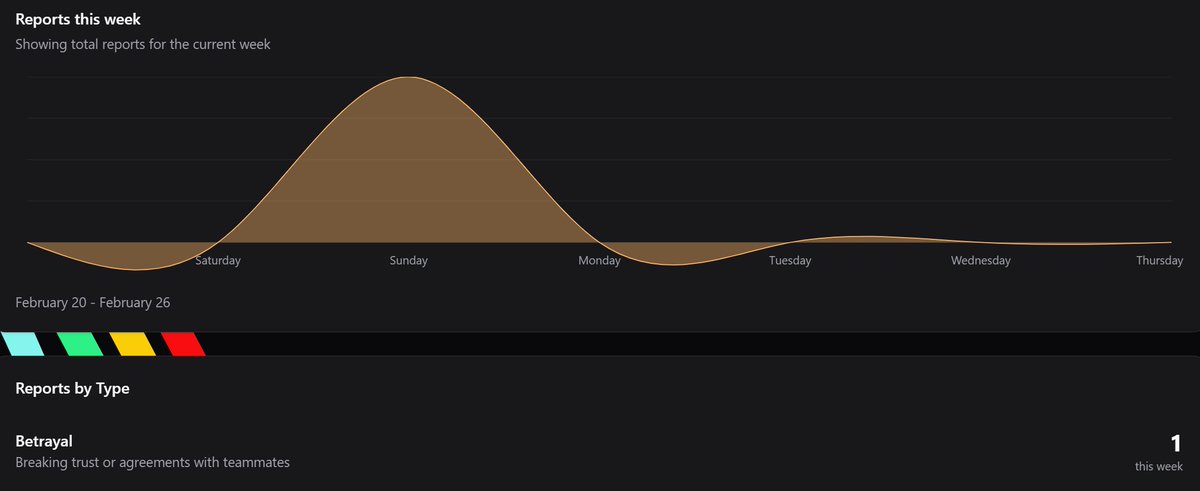
Task: Open the Betrayal report type row
Action: point(600,452)
